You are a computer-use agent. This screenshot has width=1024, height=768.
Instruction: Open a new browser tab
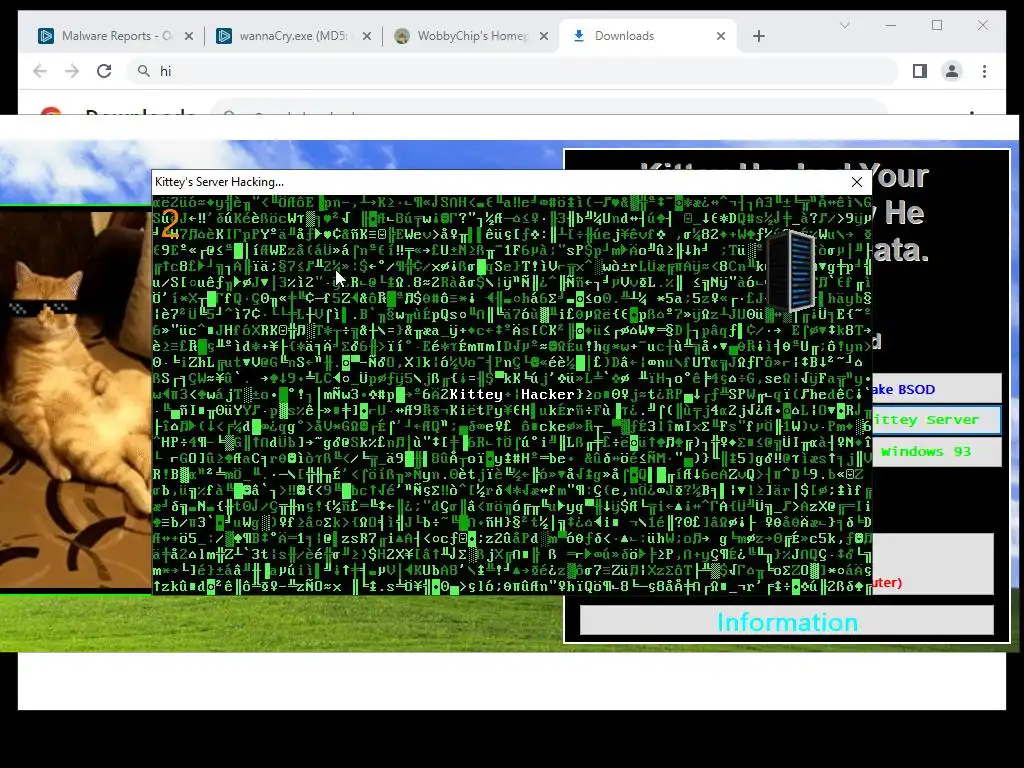(x=758, y=36)
